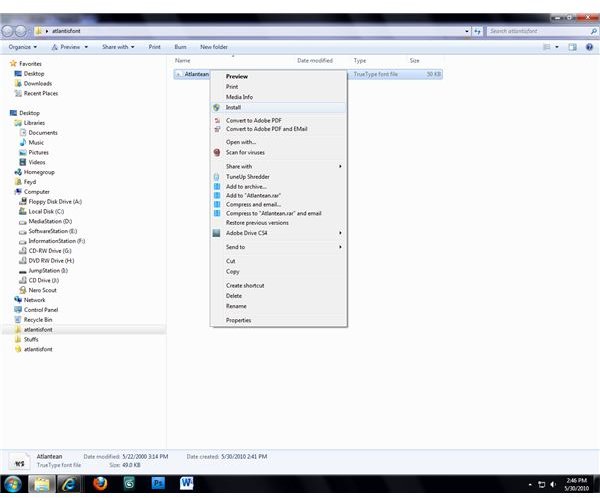Click the Back navigation button

pos(8,31)
